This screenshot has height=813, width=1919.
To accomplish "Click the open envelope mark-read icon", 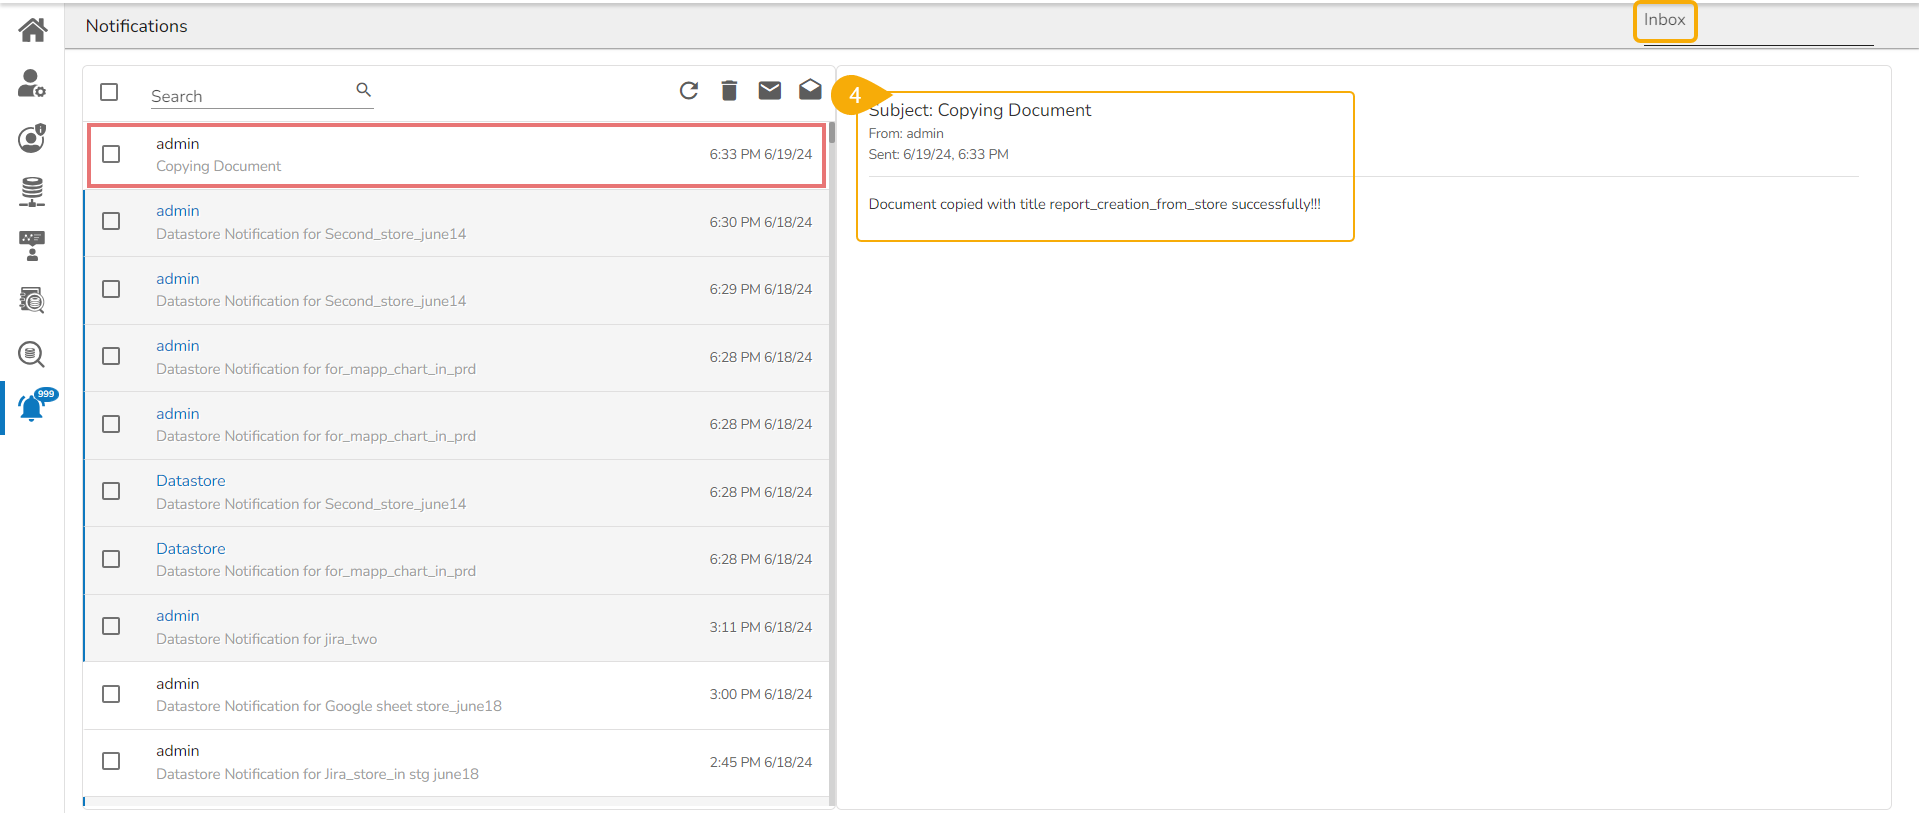I will pos(810,91).
